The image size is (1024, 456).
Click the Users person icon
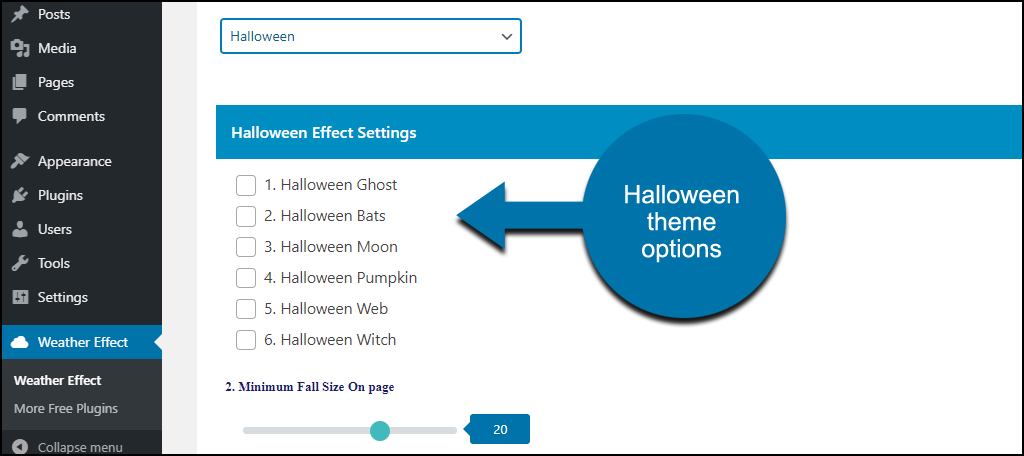(x=21, y=229)
